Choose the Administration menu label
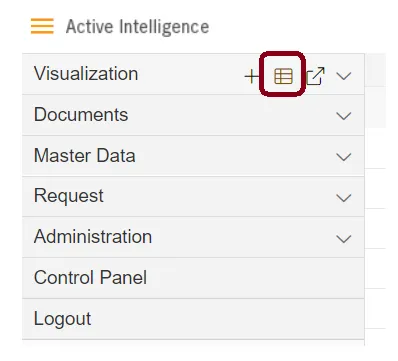398x361 pixels. pyautogui.click(x=93, y=237)
